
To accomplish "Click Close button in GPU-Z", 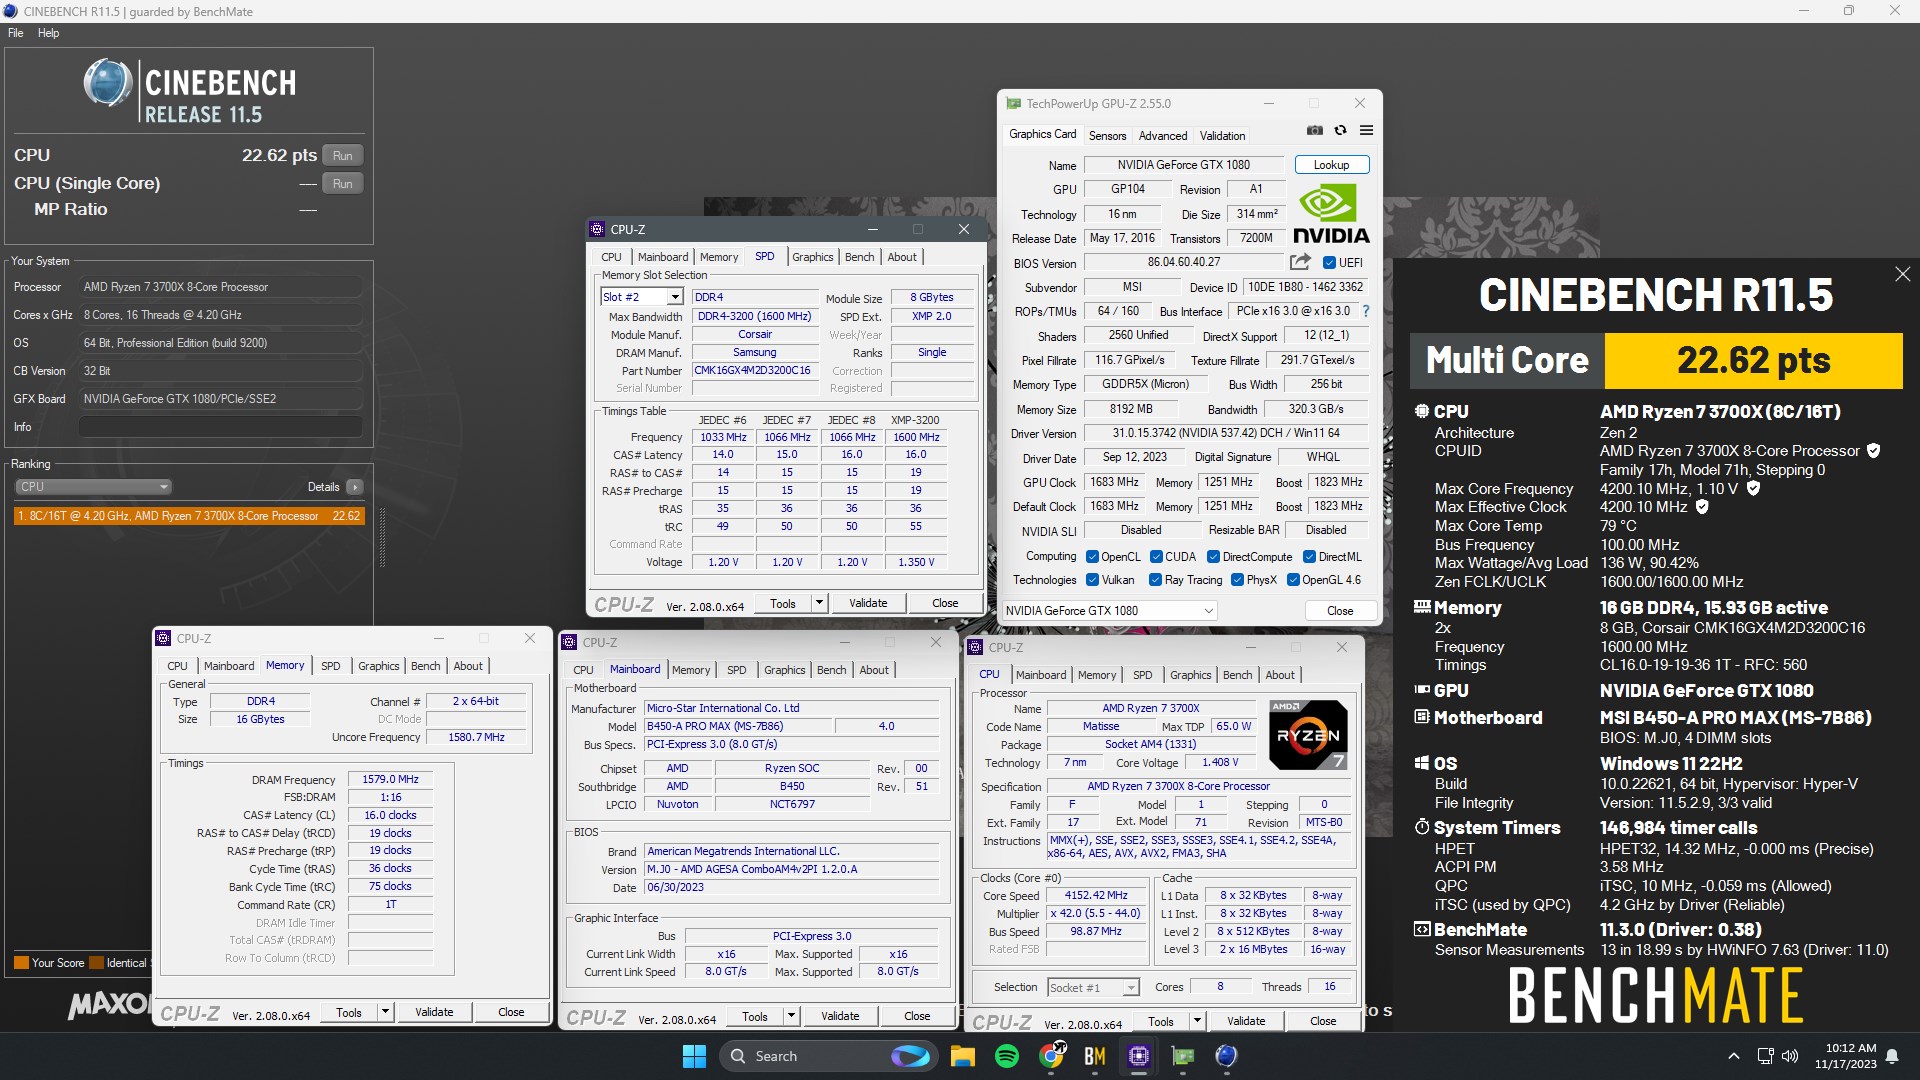I will pyautogui.click(x=1340, y=611).
